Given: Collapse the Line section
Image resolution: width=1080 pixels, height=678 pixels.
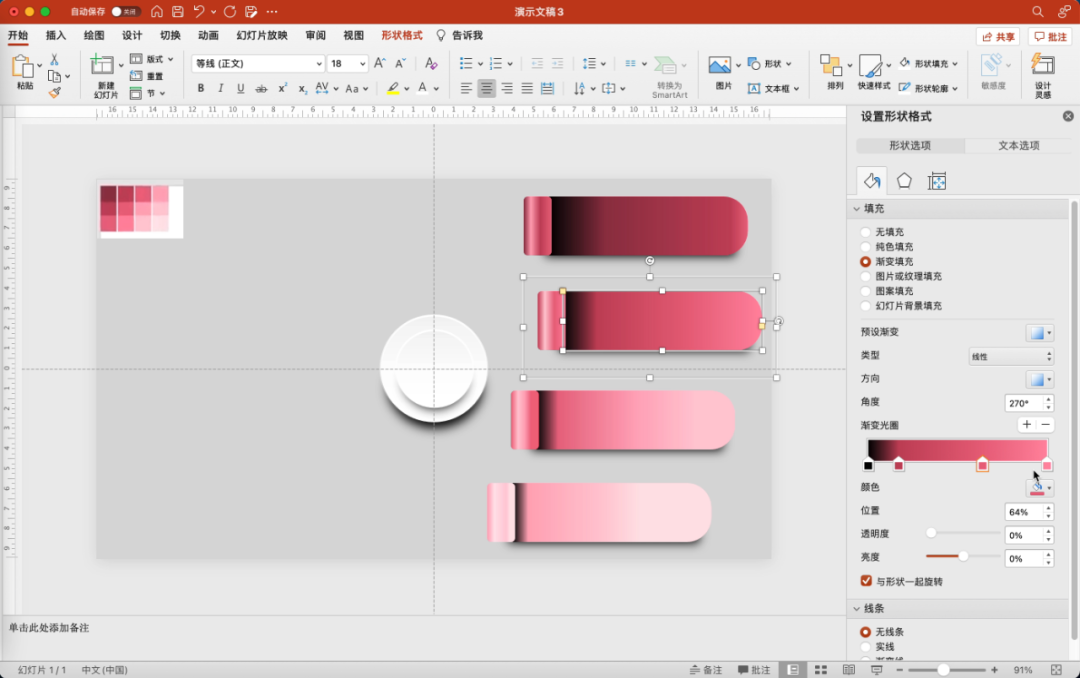Looking at the screenshot, I should 857,608.
